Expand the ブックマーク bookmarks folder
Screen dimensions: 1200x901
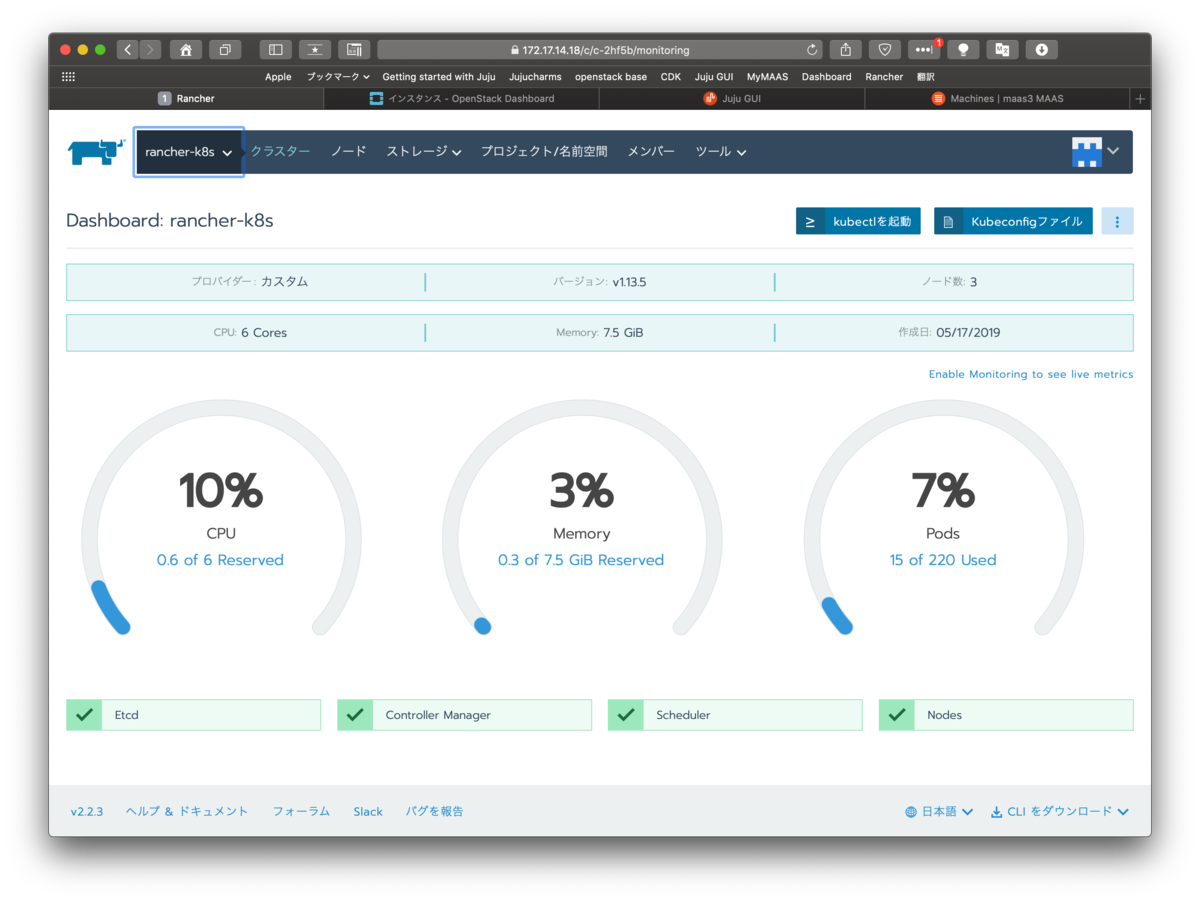338,77
